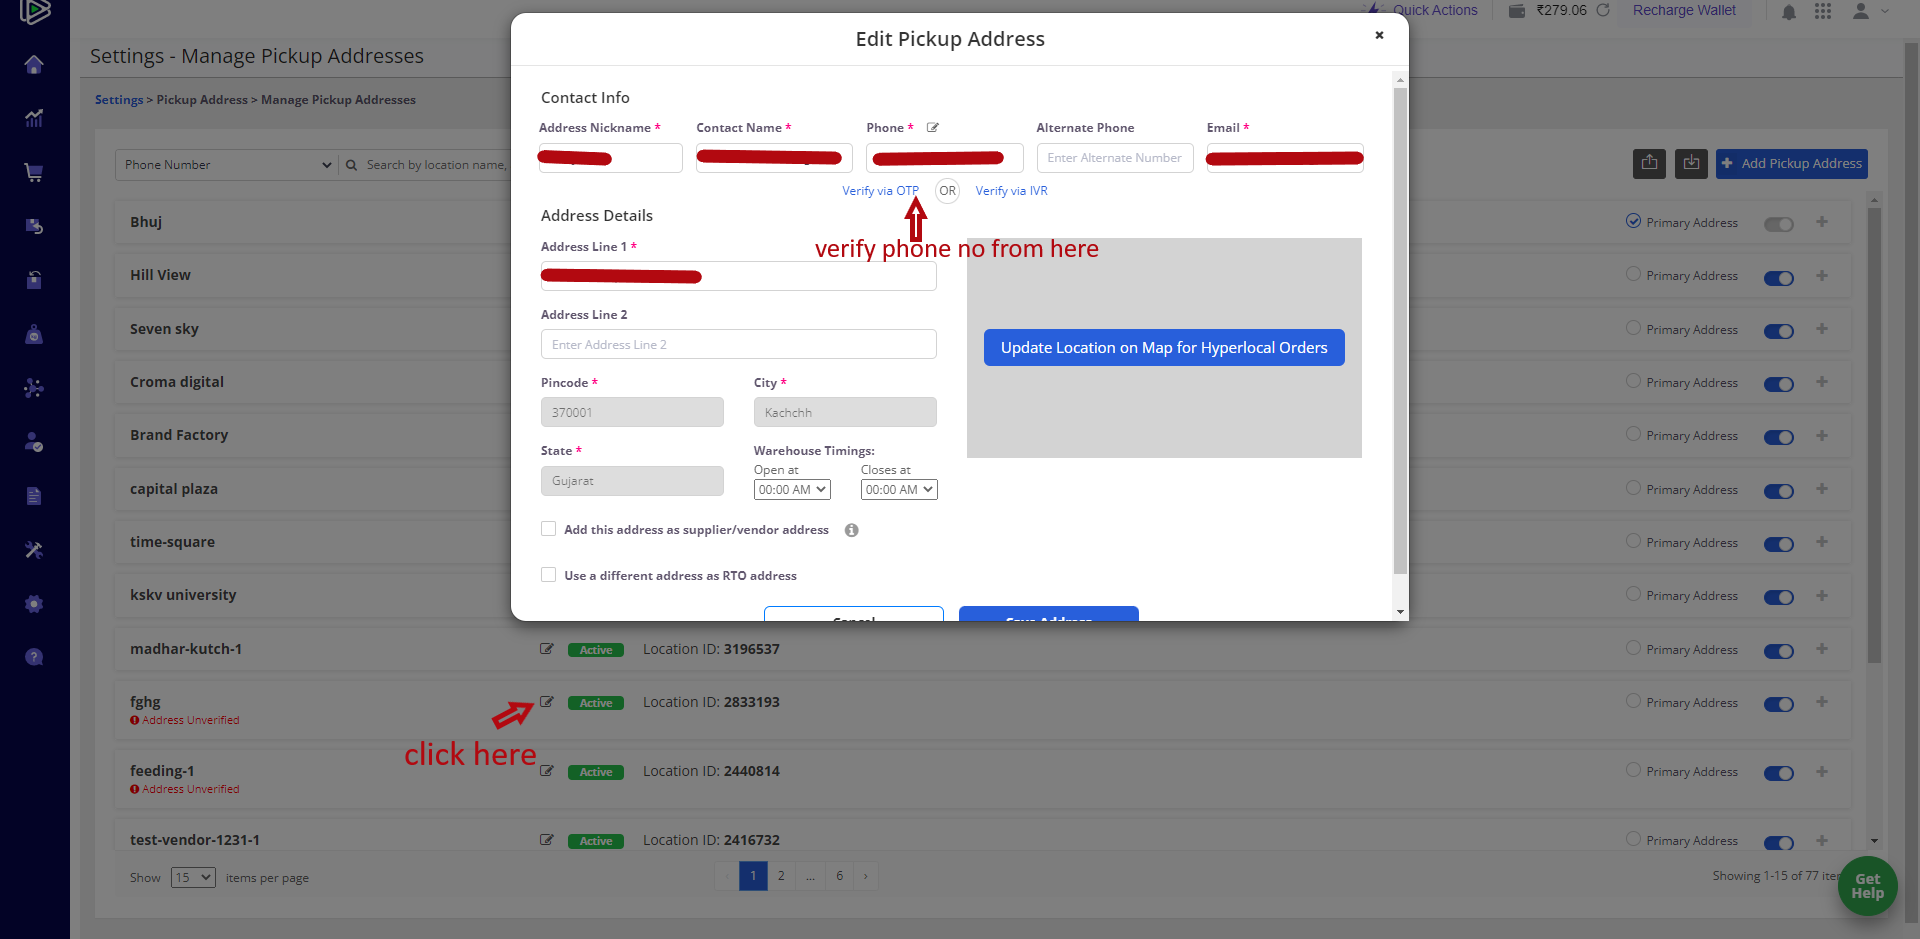Image resolution: width=1920 pixels, height=939 pixels.
Task: Click the home icon in left sidebar
Action: point(34,65)
